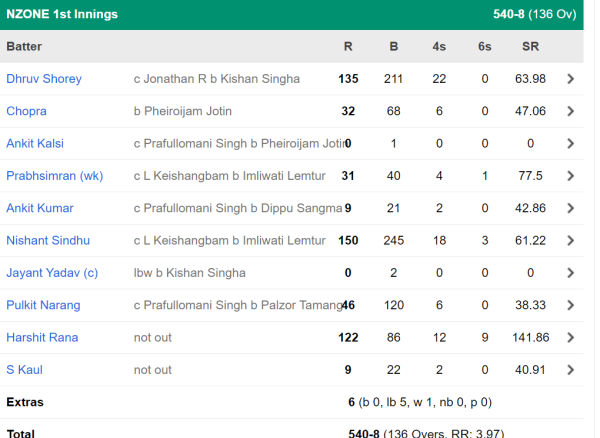Expand Harshit Rana row chevron
600x438 pixels.
click(570, 338)
